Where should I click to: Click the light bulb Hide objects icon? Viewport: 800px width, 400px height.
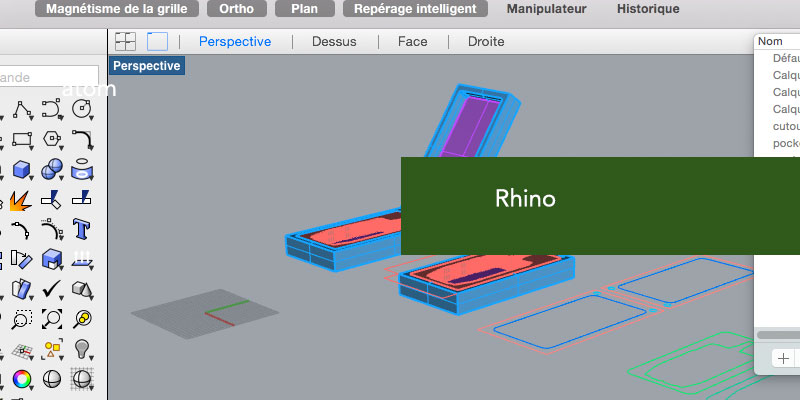click(82, 349)
